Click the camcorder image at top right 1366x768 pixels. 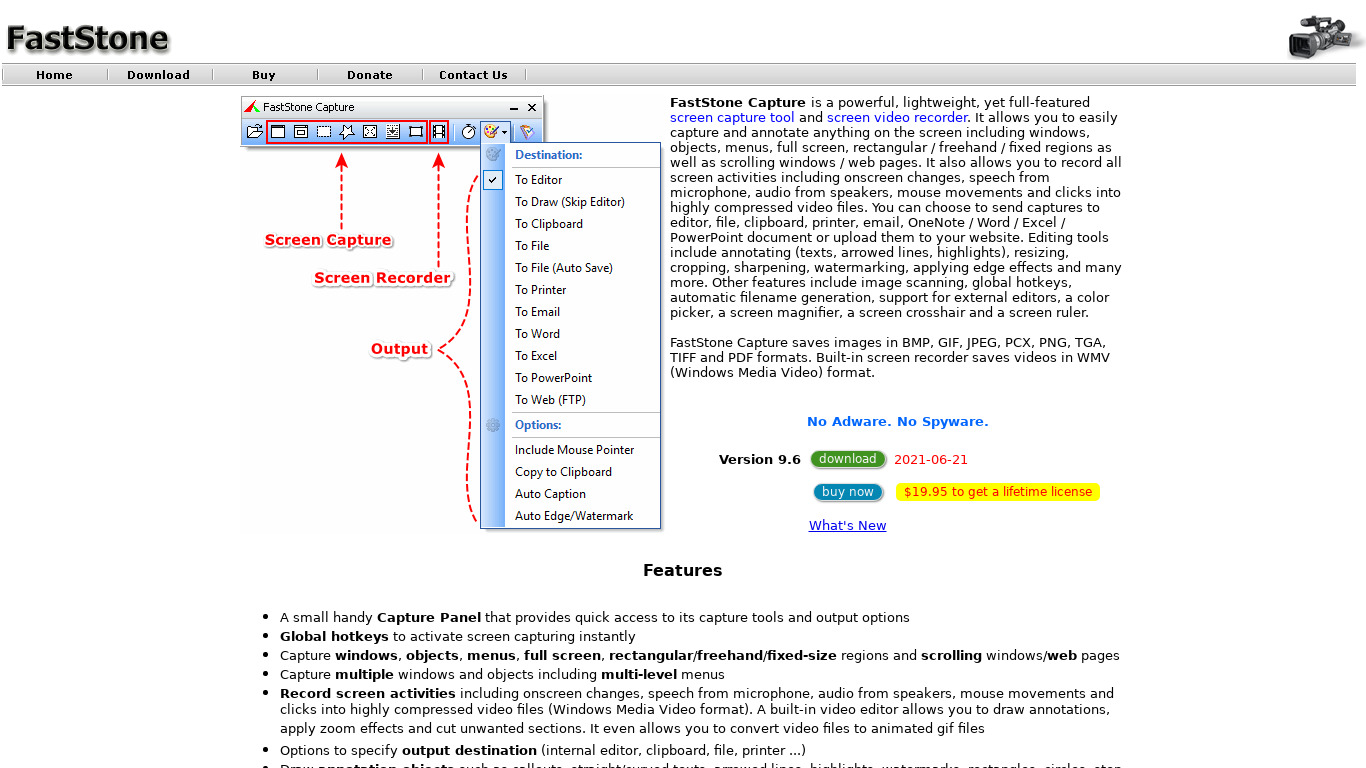pyautogui.click(x=1326, y=37)
